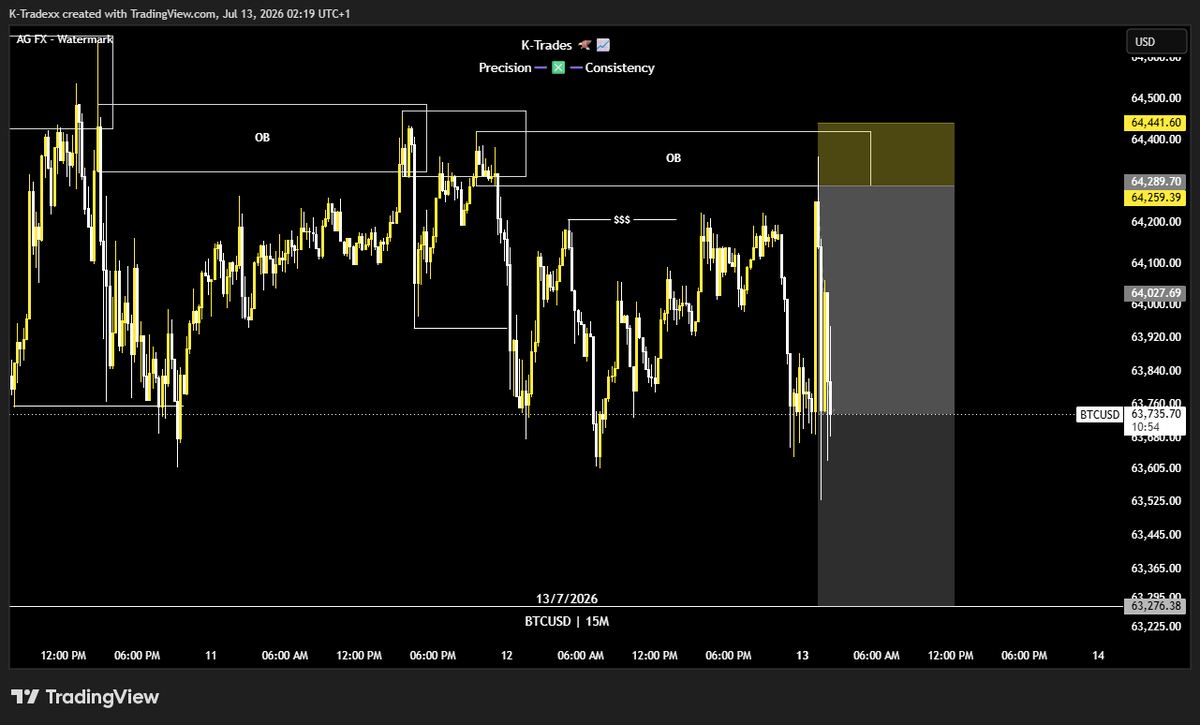
Task: Click the Precision — Consistency subtitle
Action: (567, 68)
